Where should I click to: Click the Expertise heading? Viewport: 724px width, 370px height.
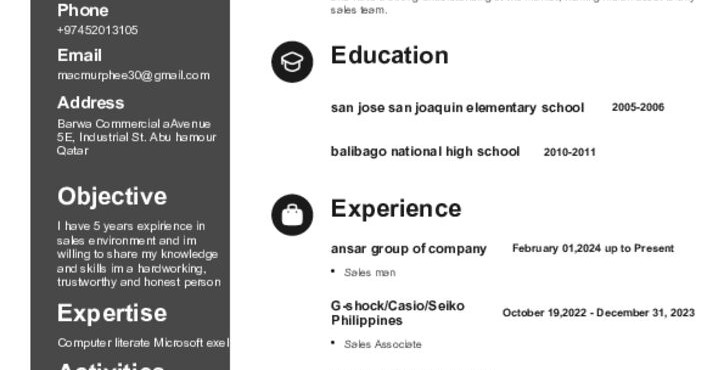coord(112,313)
